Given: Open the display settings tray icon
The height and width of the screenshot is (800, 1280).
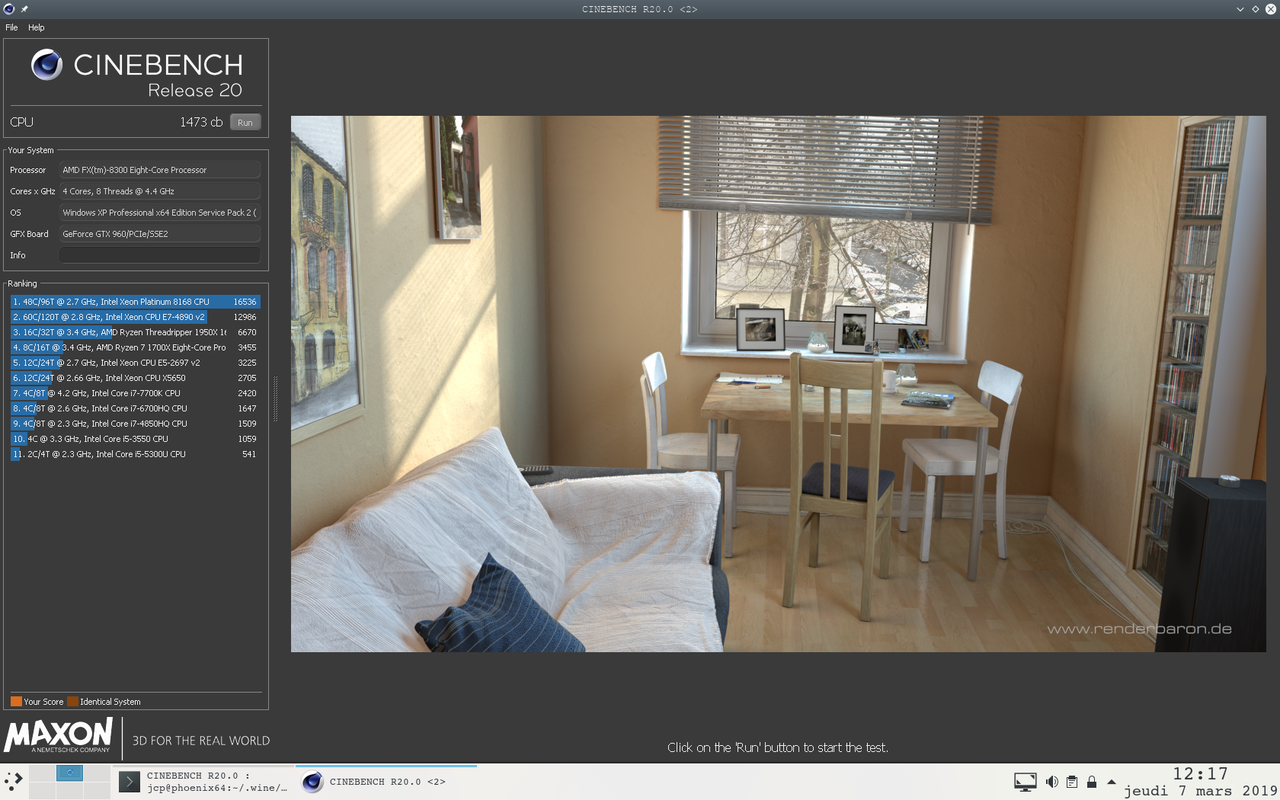Looking at the screenshot, I should [x=1025, y=781].
